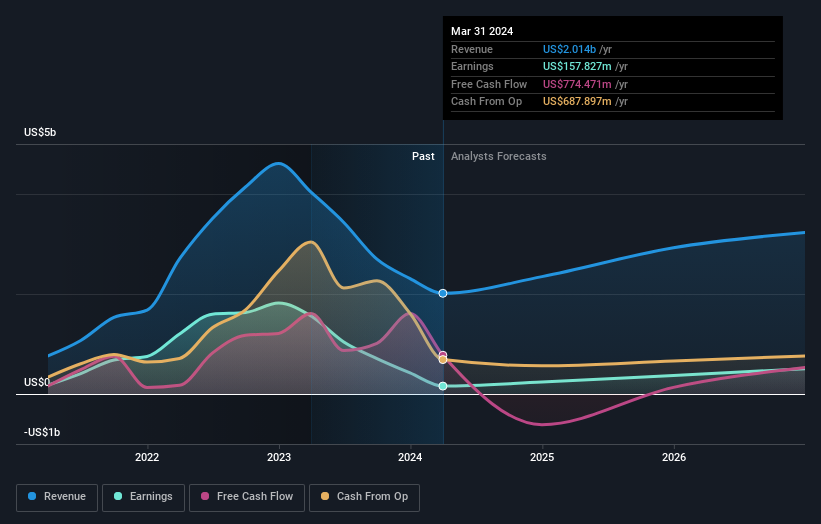
Task: Click the Earnings row label in tooltip
Action: tap(472, 66)
